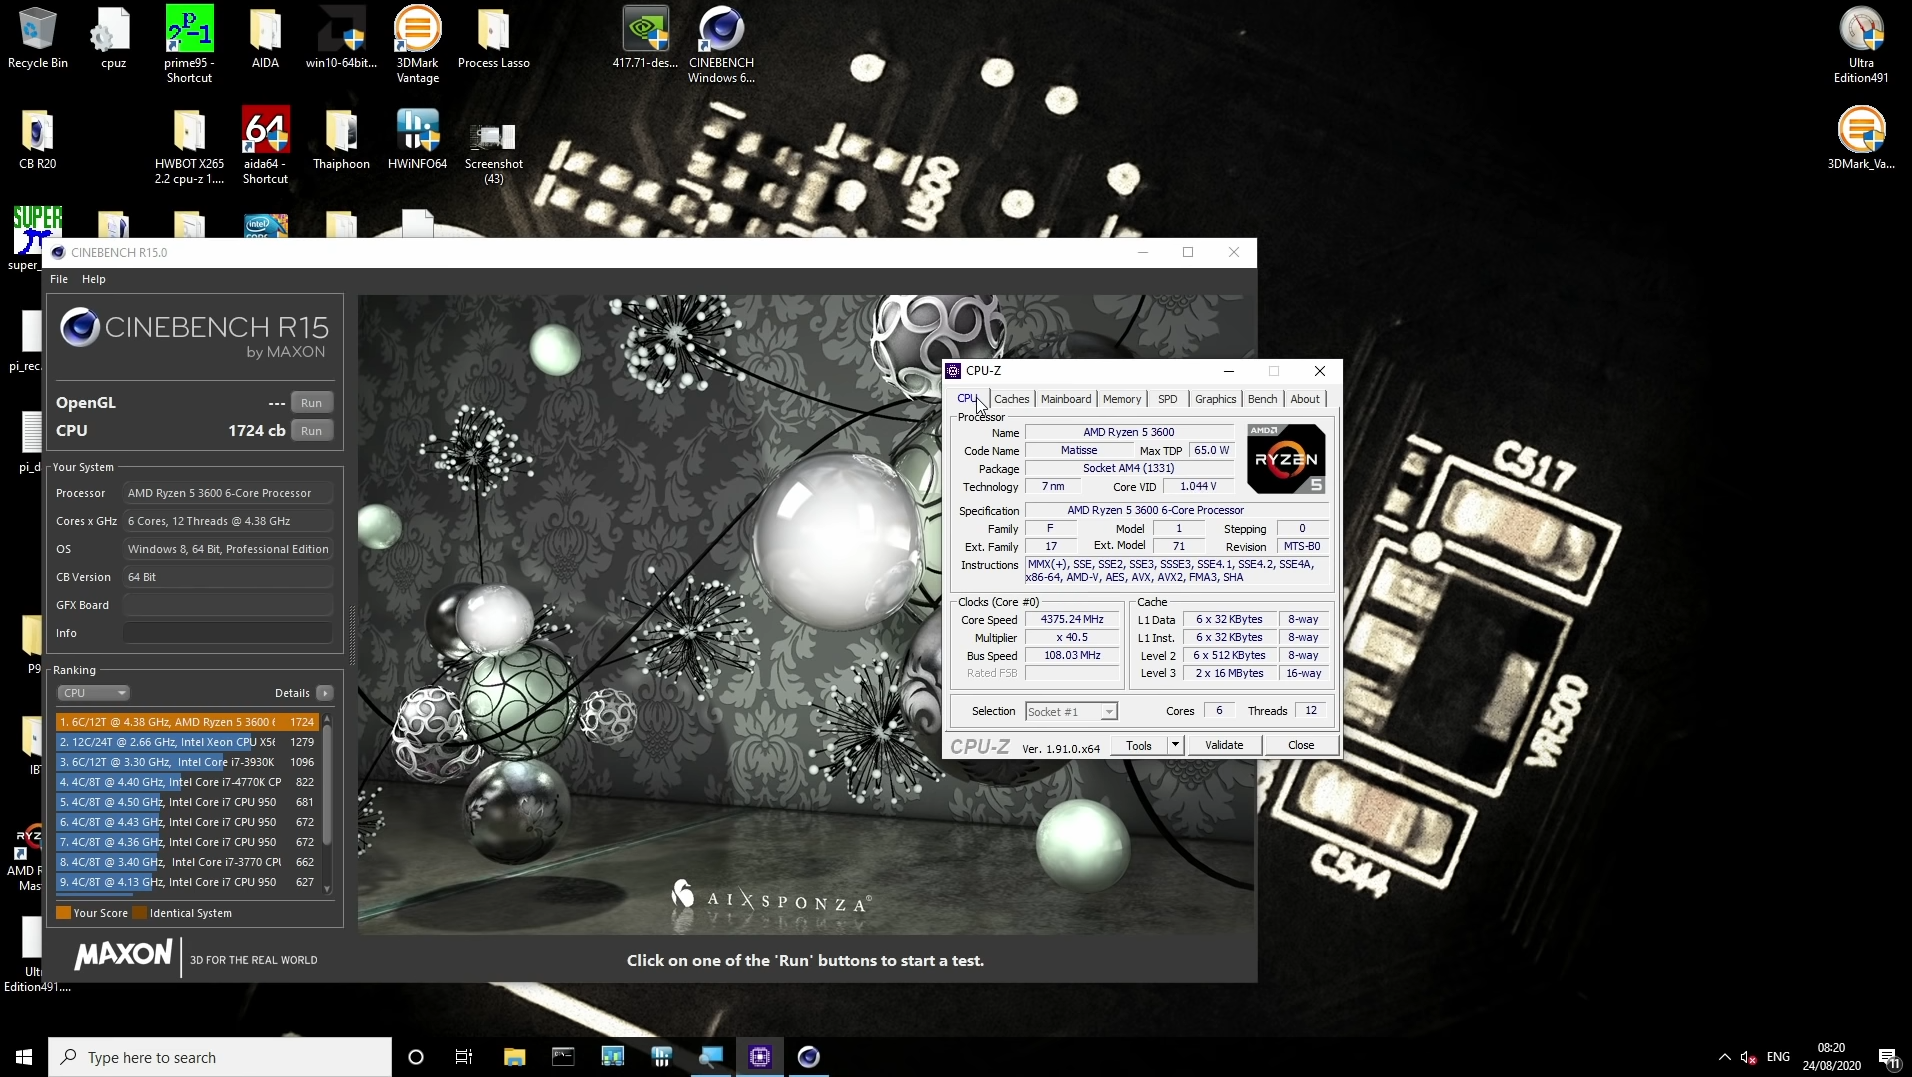Select the i7-3930K 1096 ranking row
Screen dimensions: 1912x1077
(x=187, y=762)
